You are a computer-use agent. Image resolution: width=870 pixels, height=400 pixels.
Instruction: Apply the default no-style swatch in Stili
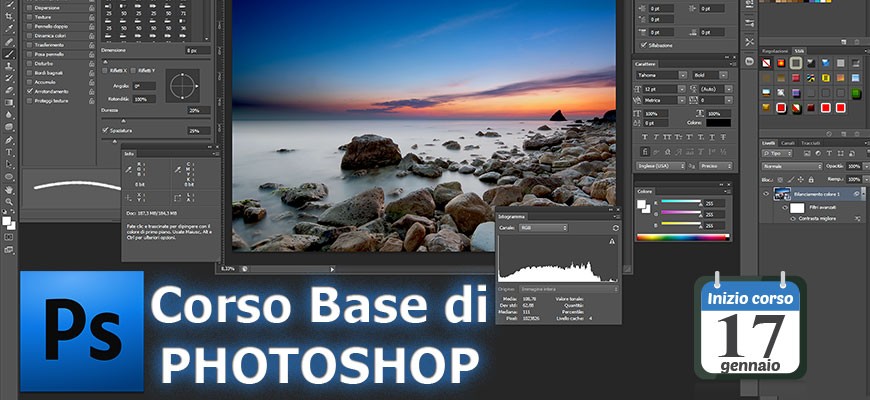click(x=766, y=63)
